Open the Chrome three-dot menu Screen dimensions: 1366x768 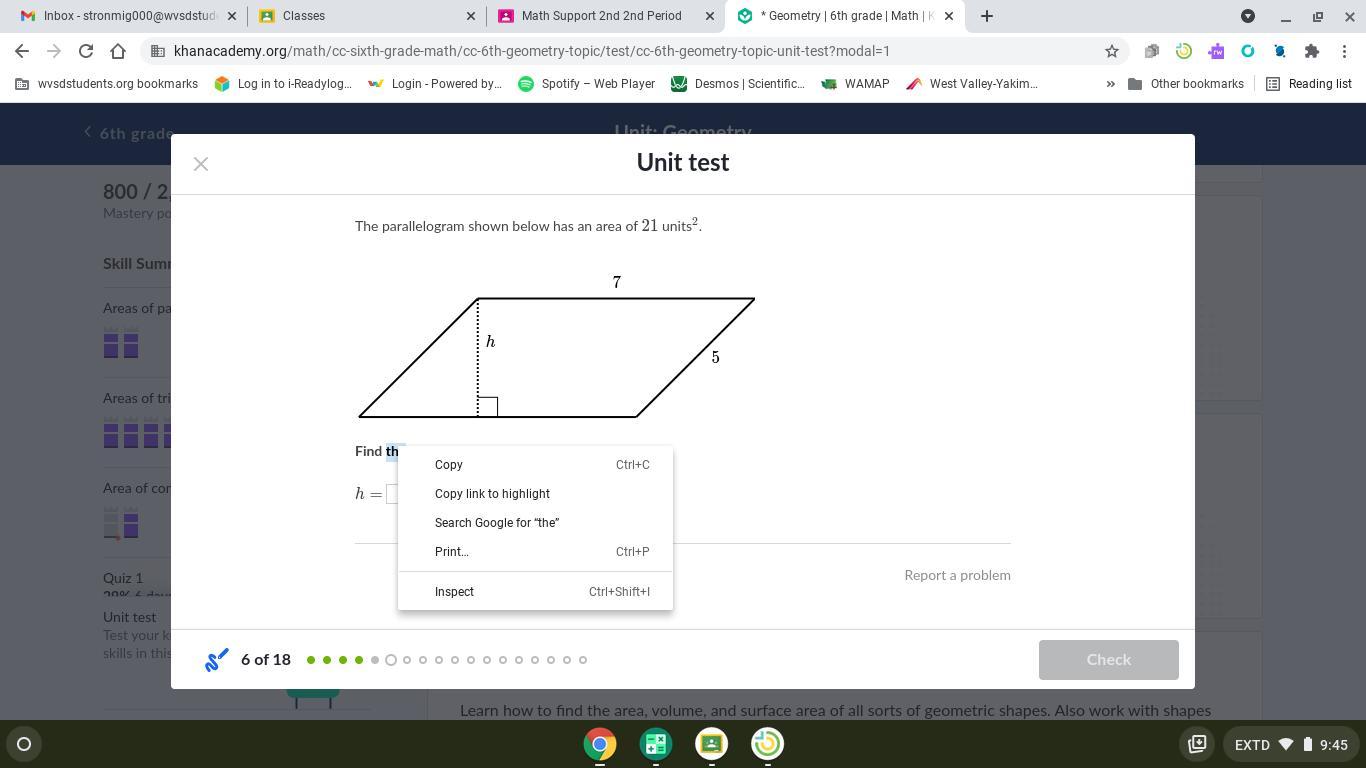[1344, 51]
